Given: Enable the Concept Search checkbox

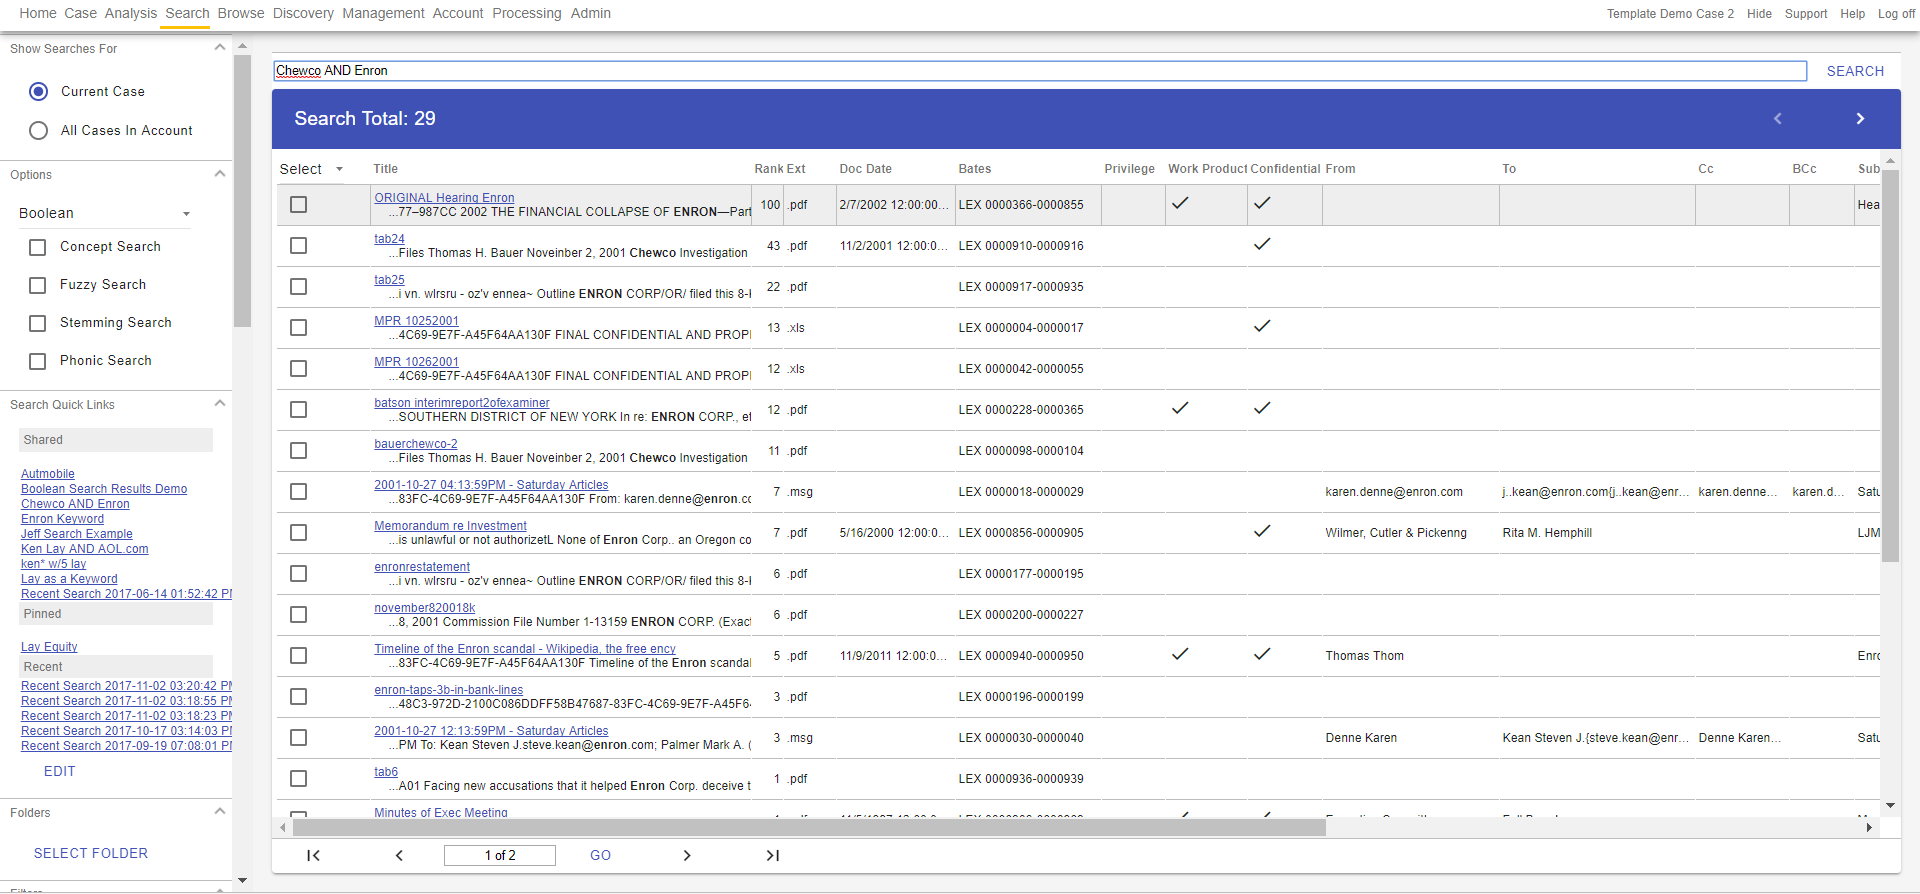Looking at the screenshot, I should coord(38,247).
